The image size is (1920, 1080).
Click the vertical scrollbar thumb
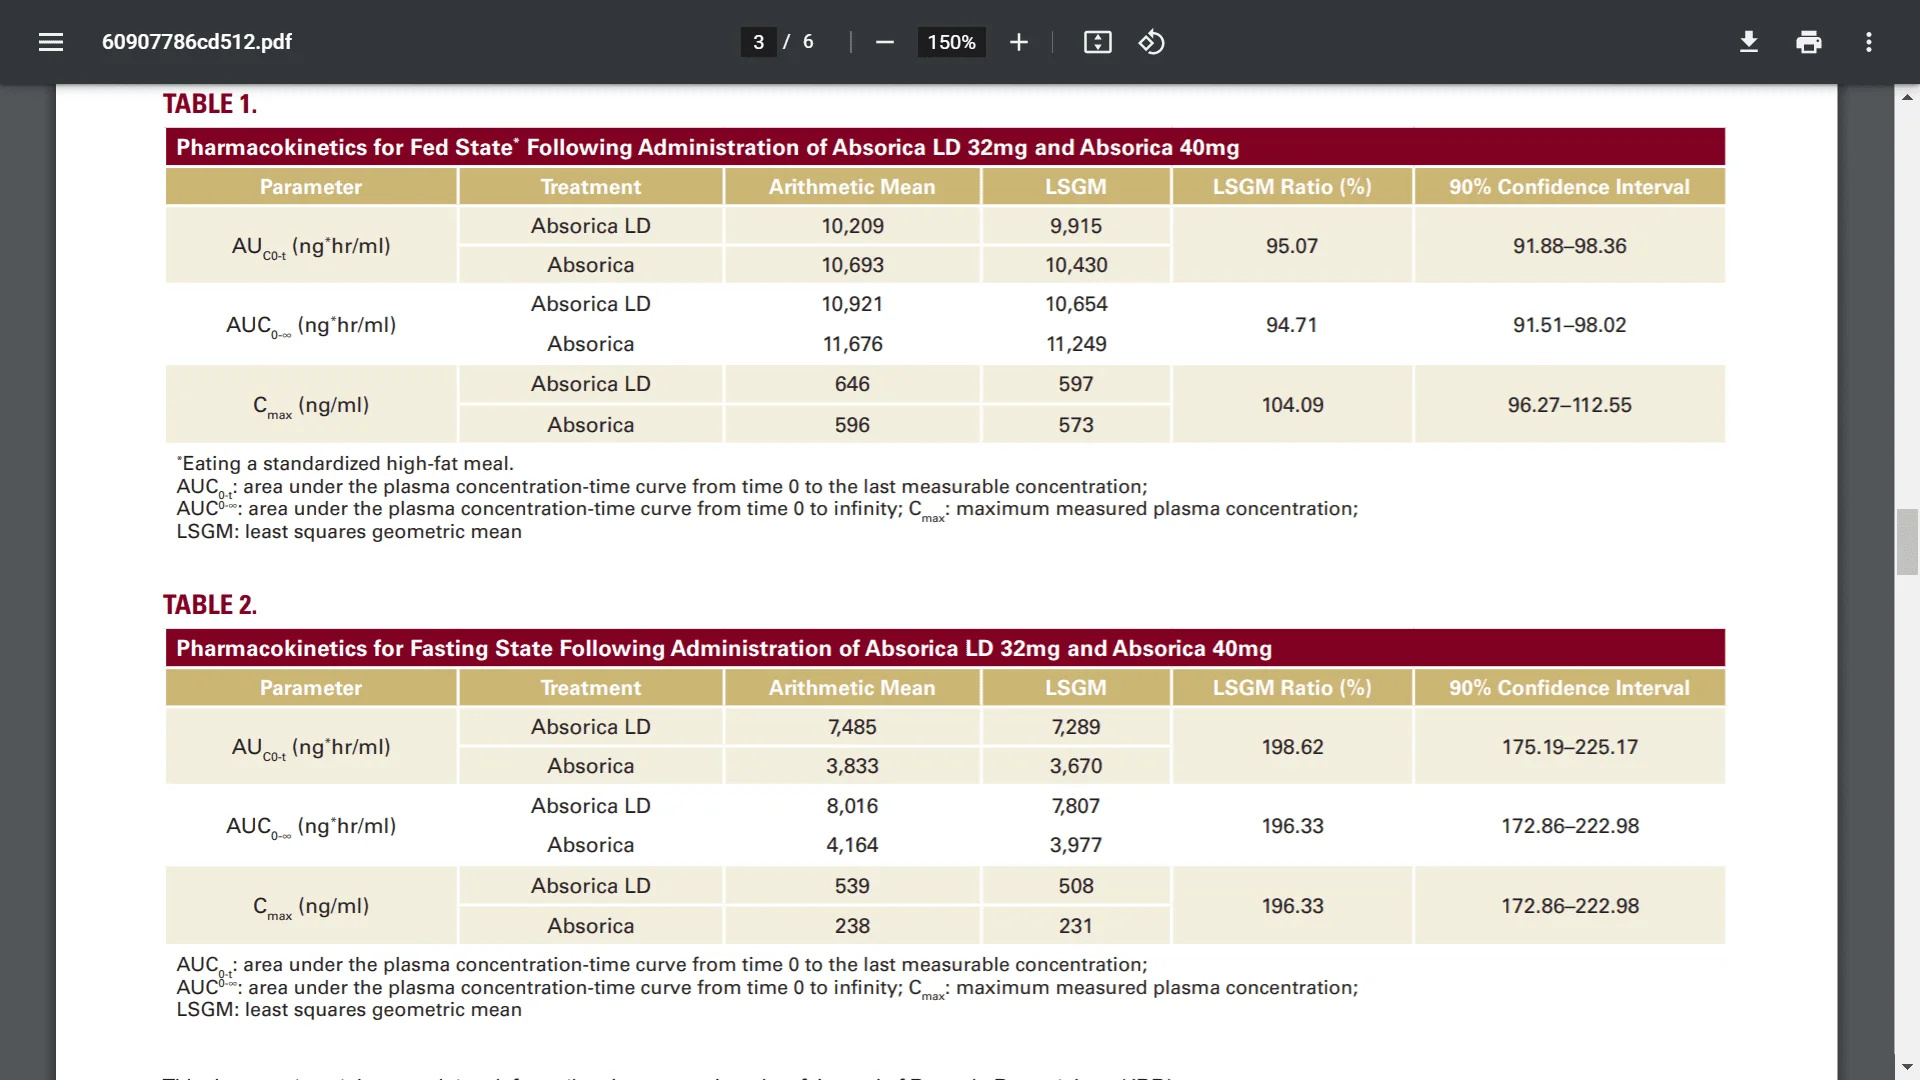click(x=1907, y=542)
